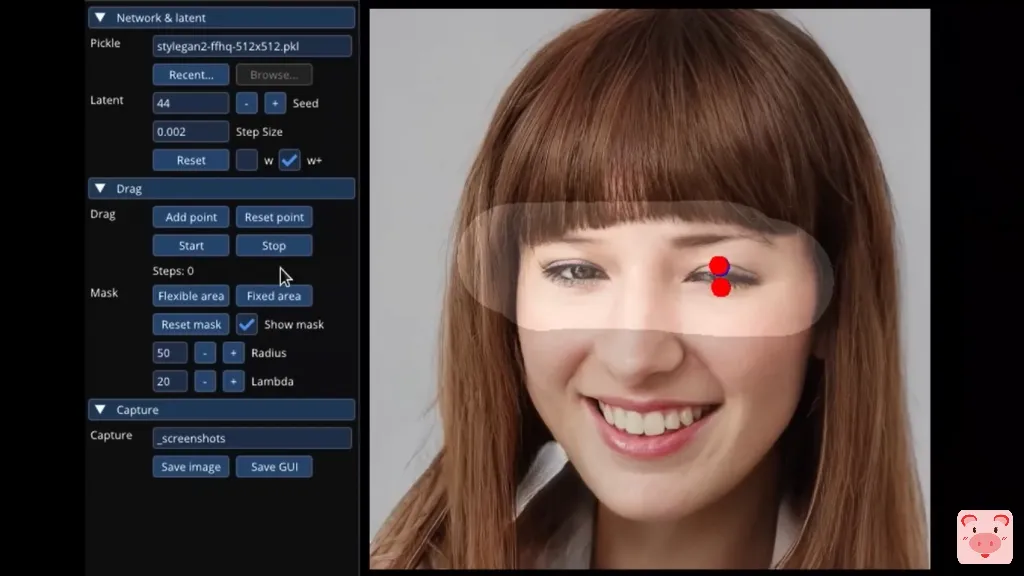The width and height of the screenshot is (1024, 576).
Task: Click the Browse... button
Action: pyautogui.click(x=274, y=75)
